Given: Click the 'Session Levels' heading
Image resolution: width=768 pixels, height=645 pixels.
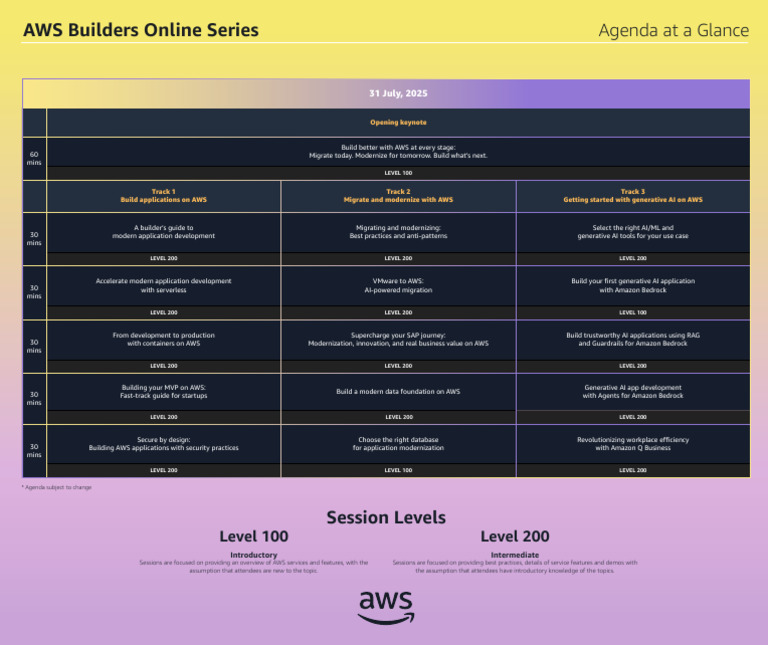Looking at the screenshot, I should tap(386, 518).
